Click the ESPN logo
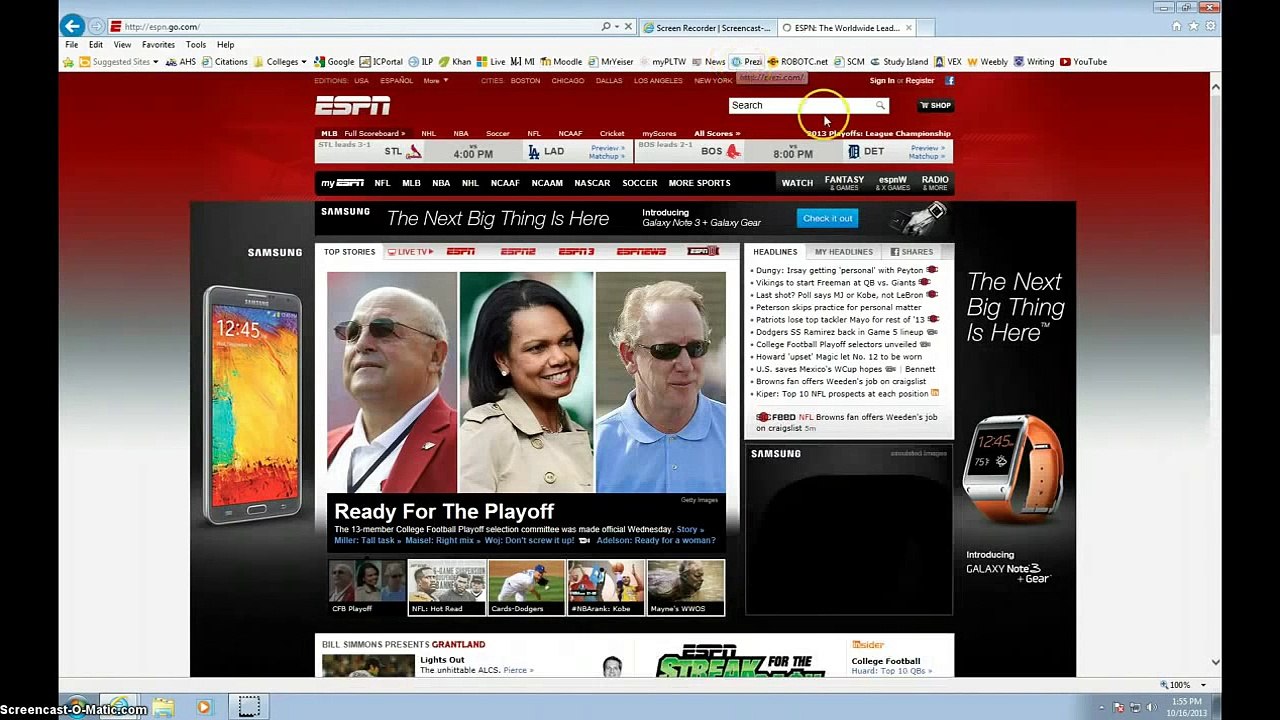 pos(352,105)
